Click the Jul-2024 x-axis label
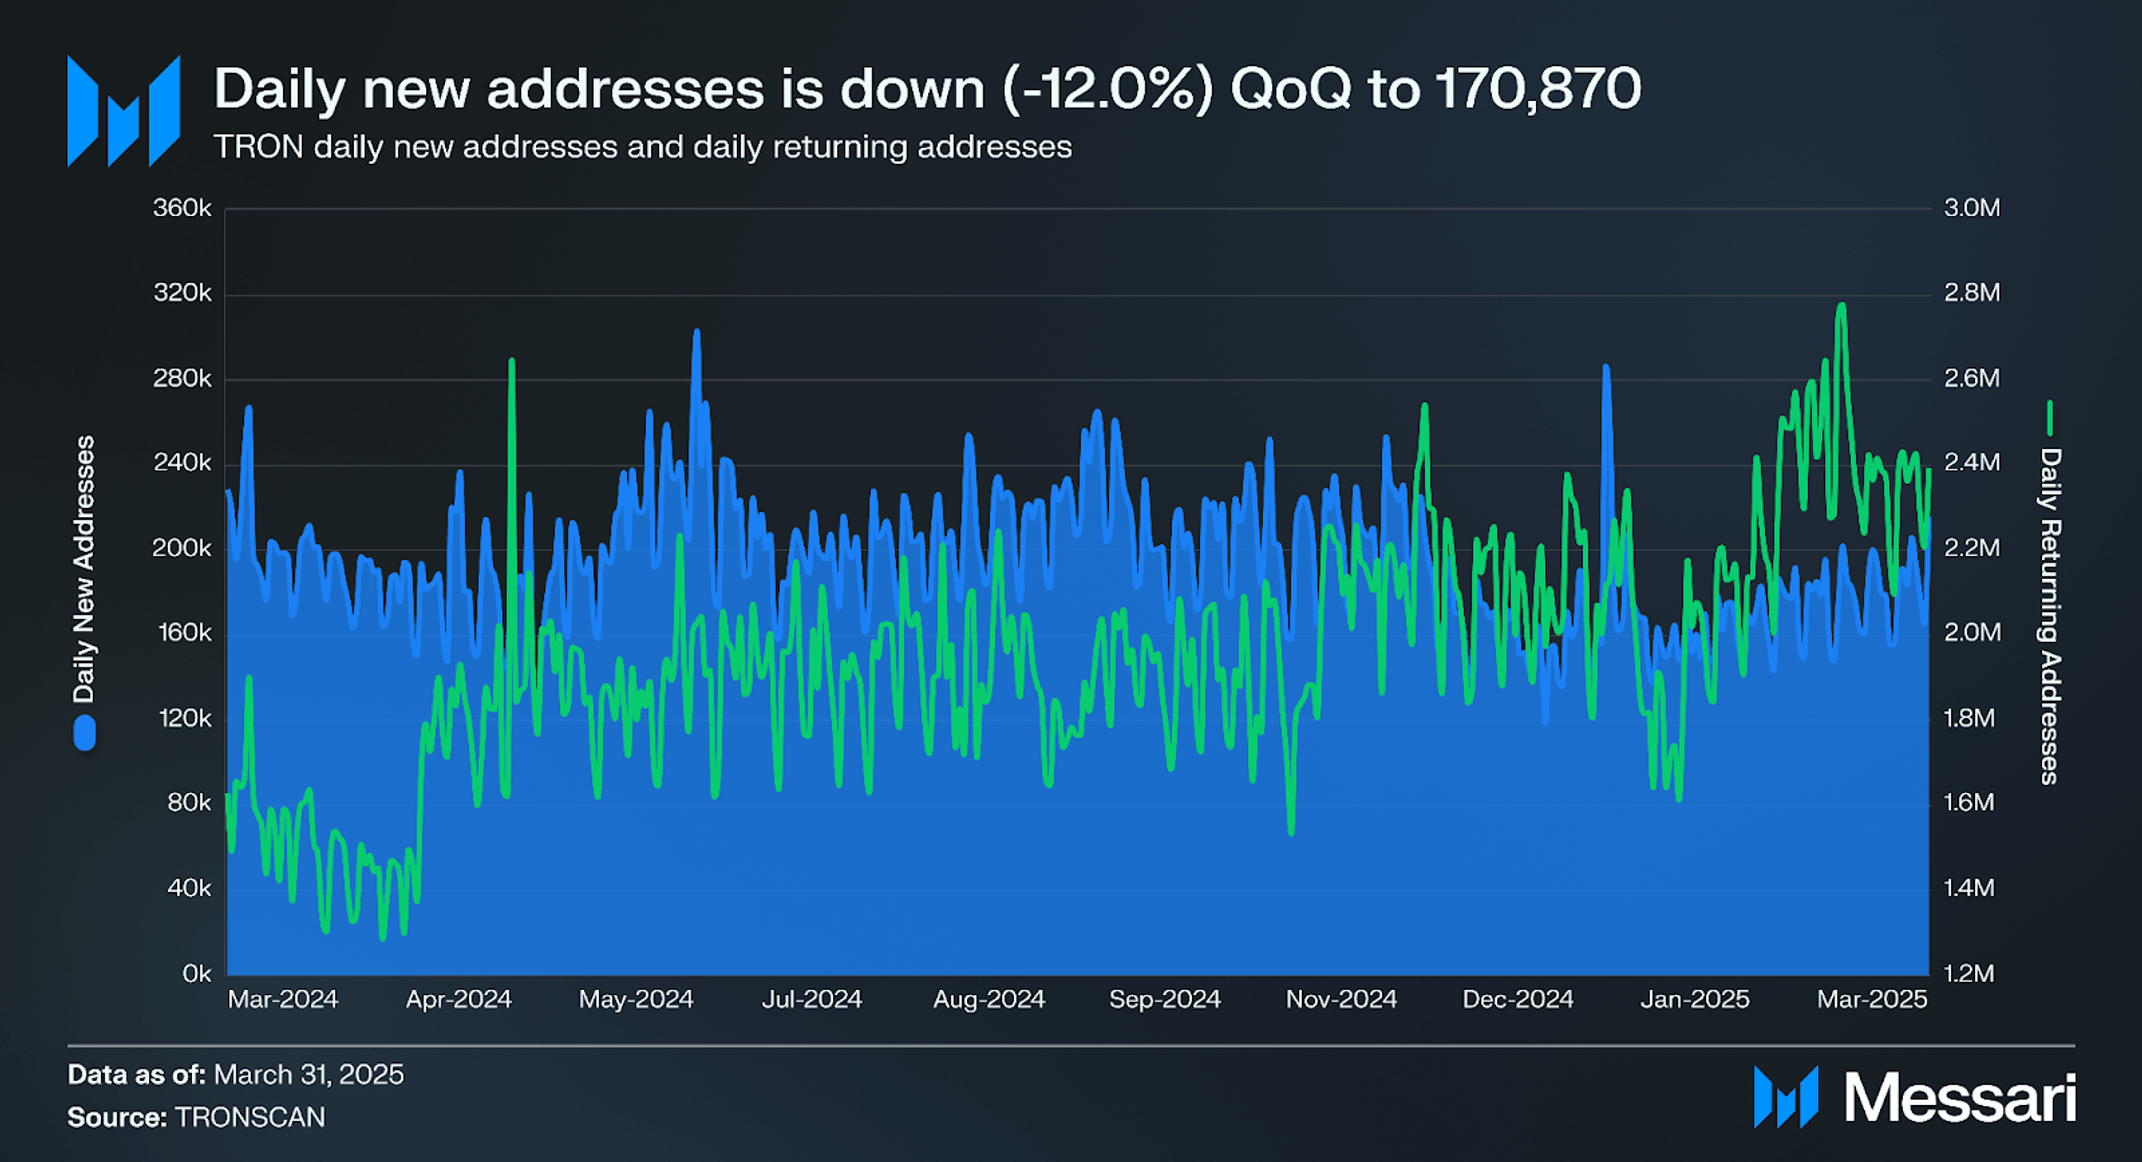This screenshot has height=1162, width=2142. click(812, 999)
